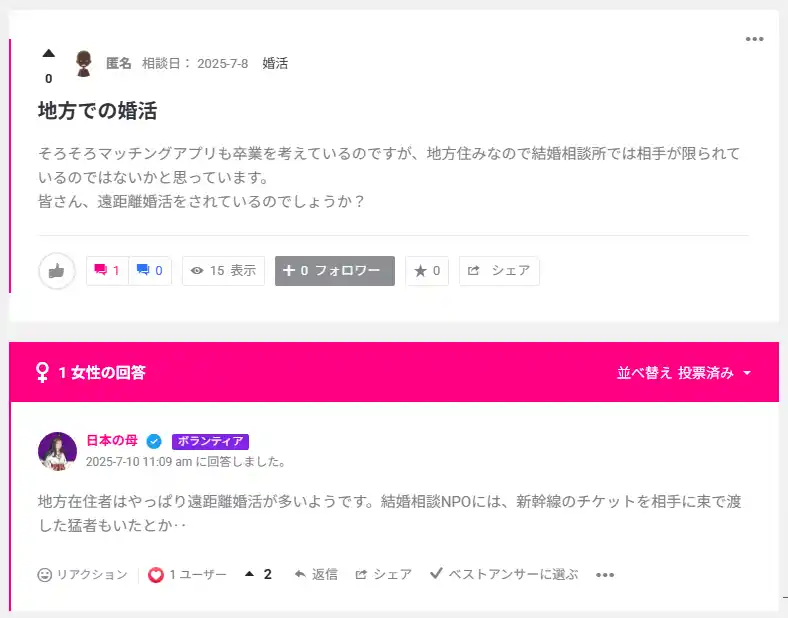Reply to the answer with 返信
The height and width of the screenshot is (618, 788).
[x=316, y=575]
